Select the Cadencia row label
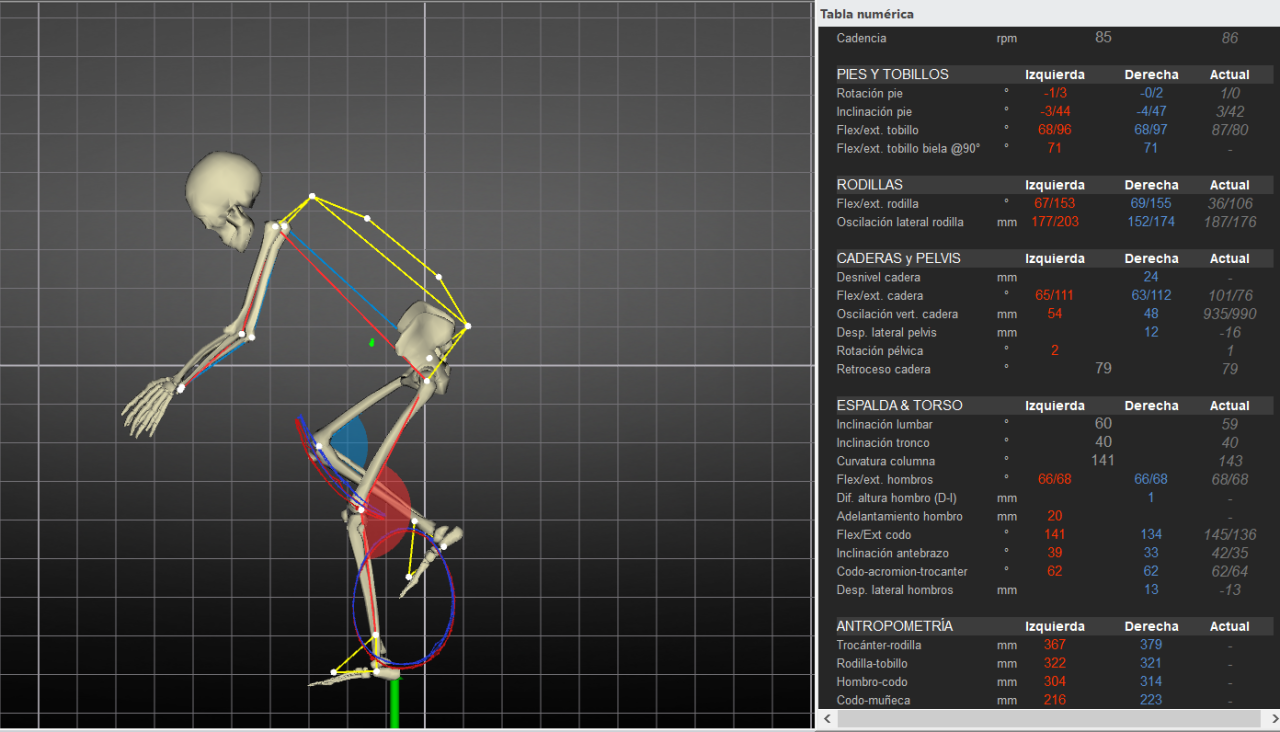Viewport: 1280px width, 732px height. click(x=861, y=38)
